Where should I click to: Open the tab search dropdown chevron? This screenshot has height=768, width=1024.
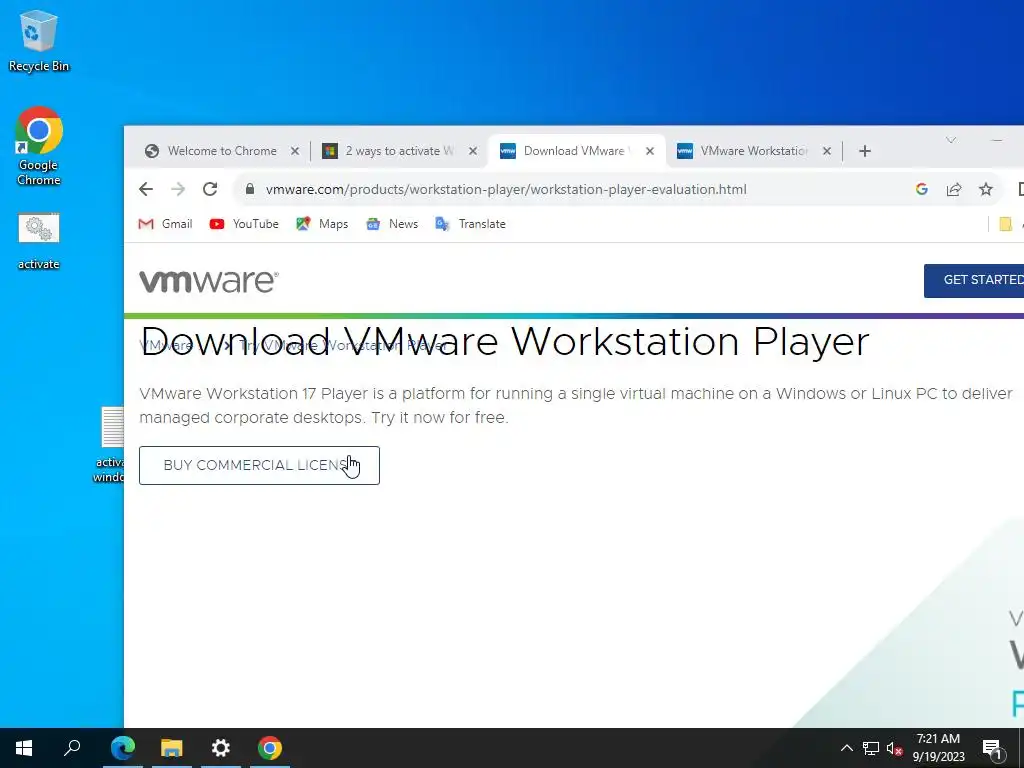951,140
